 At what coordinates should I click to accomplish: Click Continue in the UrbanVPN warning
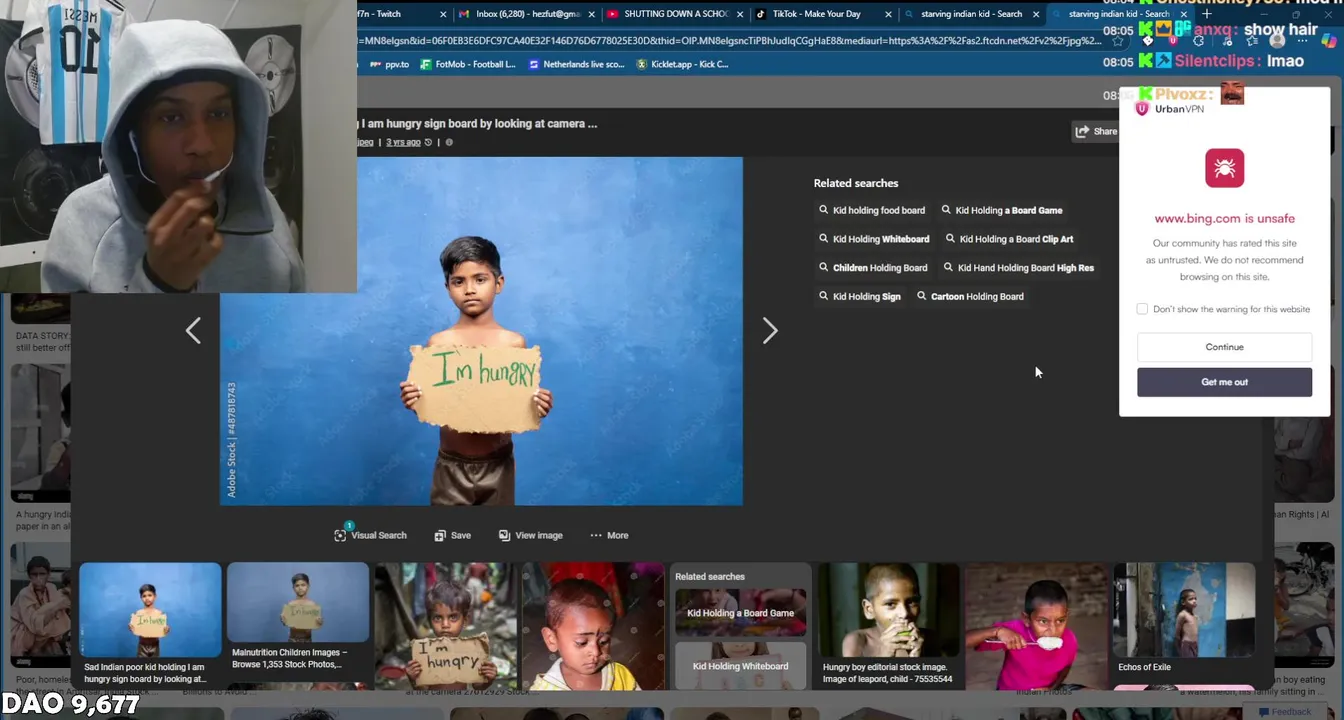(1224, 347)
